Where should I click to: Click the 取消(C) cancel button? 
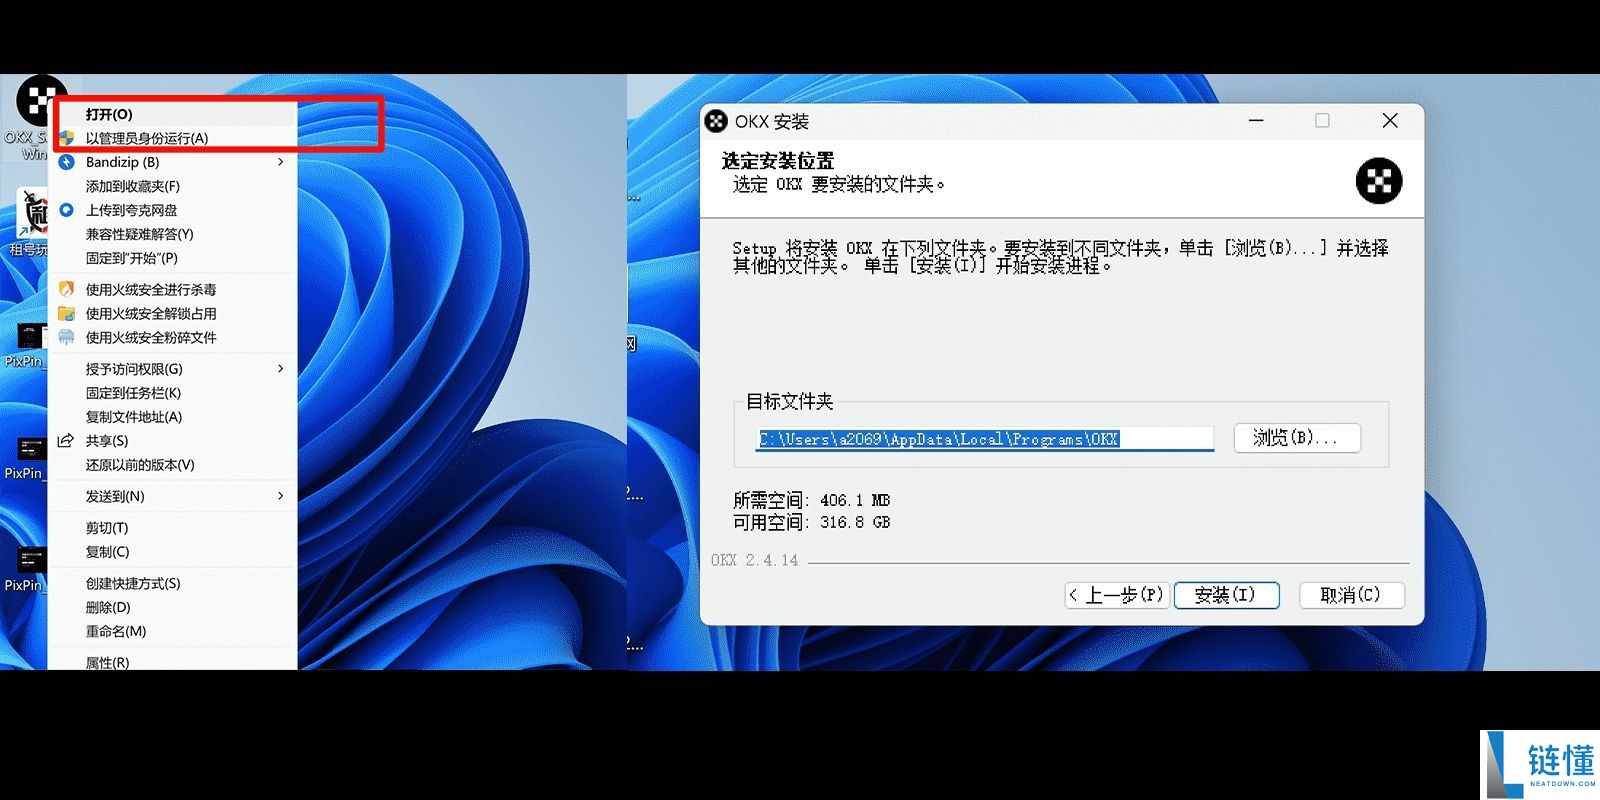[1352, 595]
